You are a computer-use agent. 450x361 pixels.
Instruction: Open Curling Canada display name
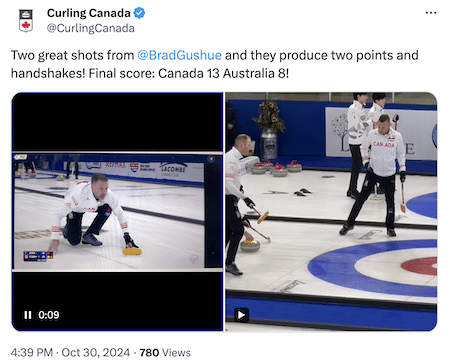(x=88, y=13)
